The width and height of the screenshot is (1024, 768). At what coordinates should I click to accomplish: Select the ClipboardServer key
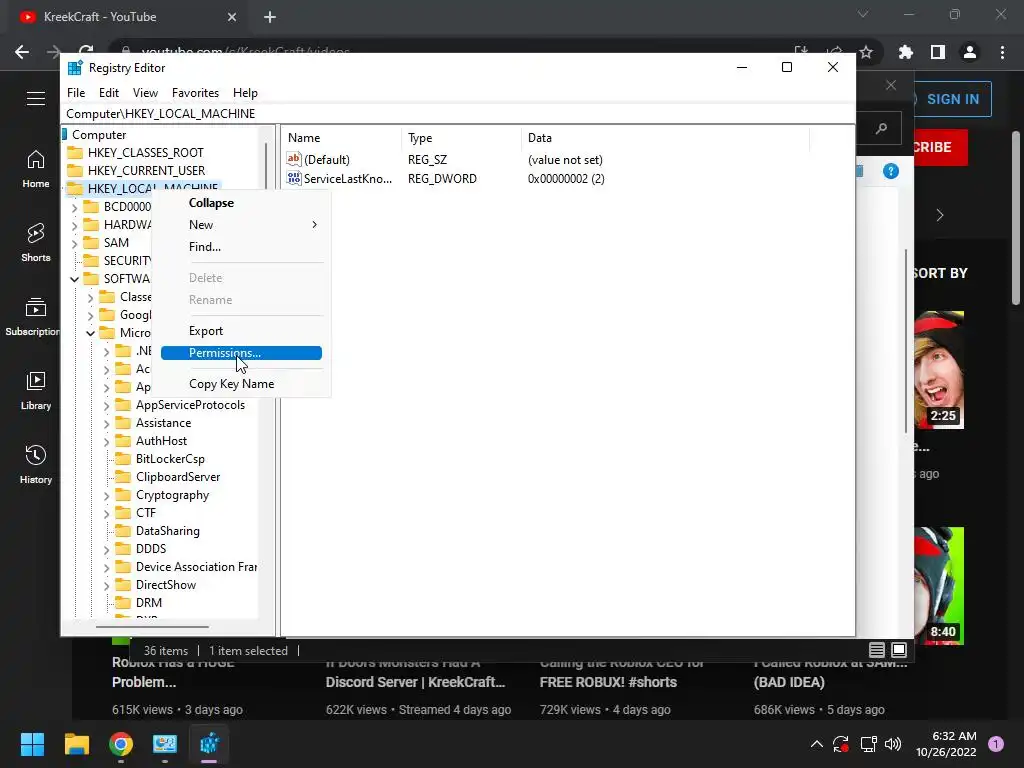(x=178, y=477)
